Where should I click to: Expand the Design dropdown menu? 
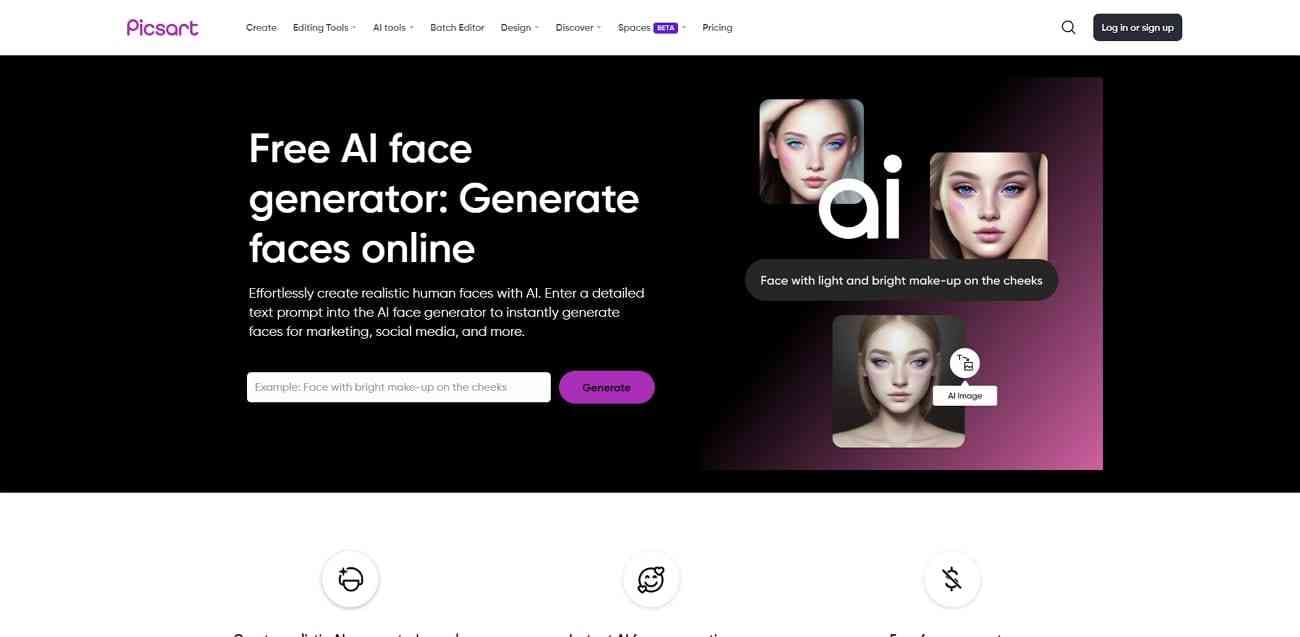(x=519, y=28)
